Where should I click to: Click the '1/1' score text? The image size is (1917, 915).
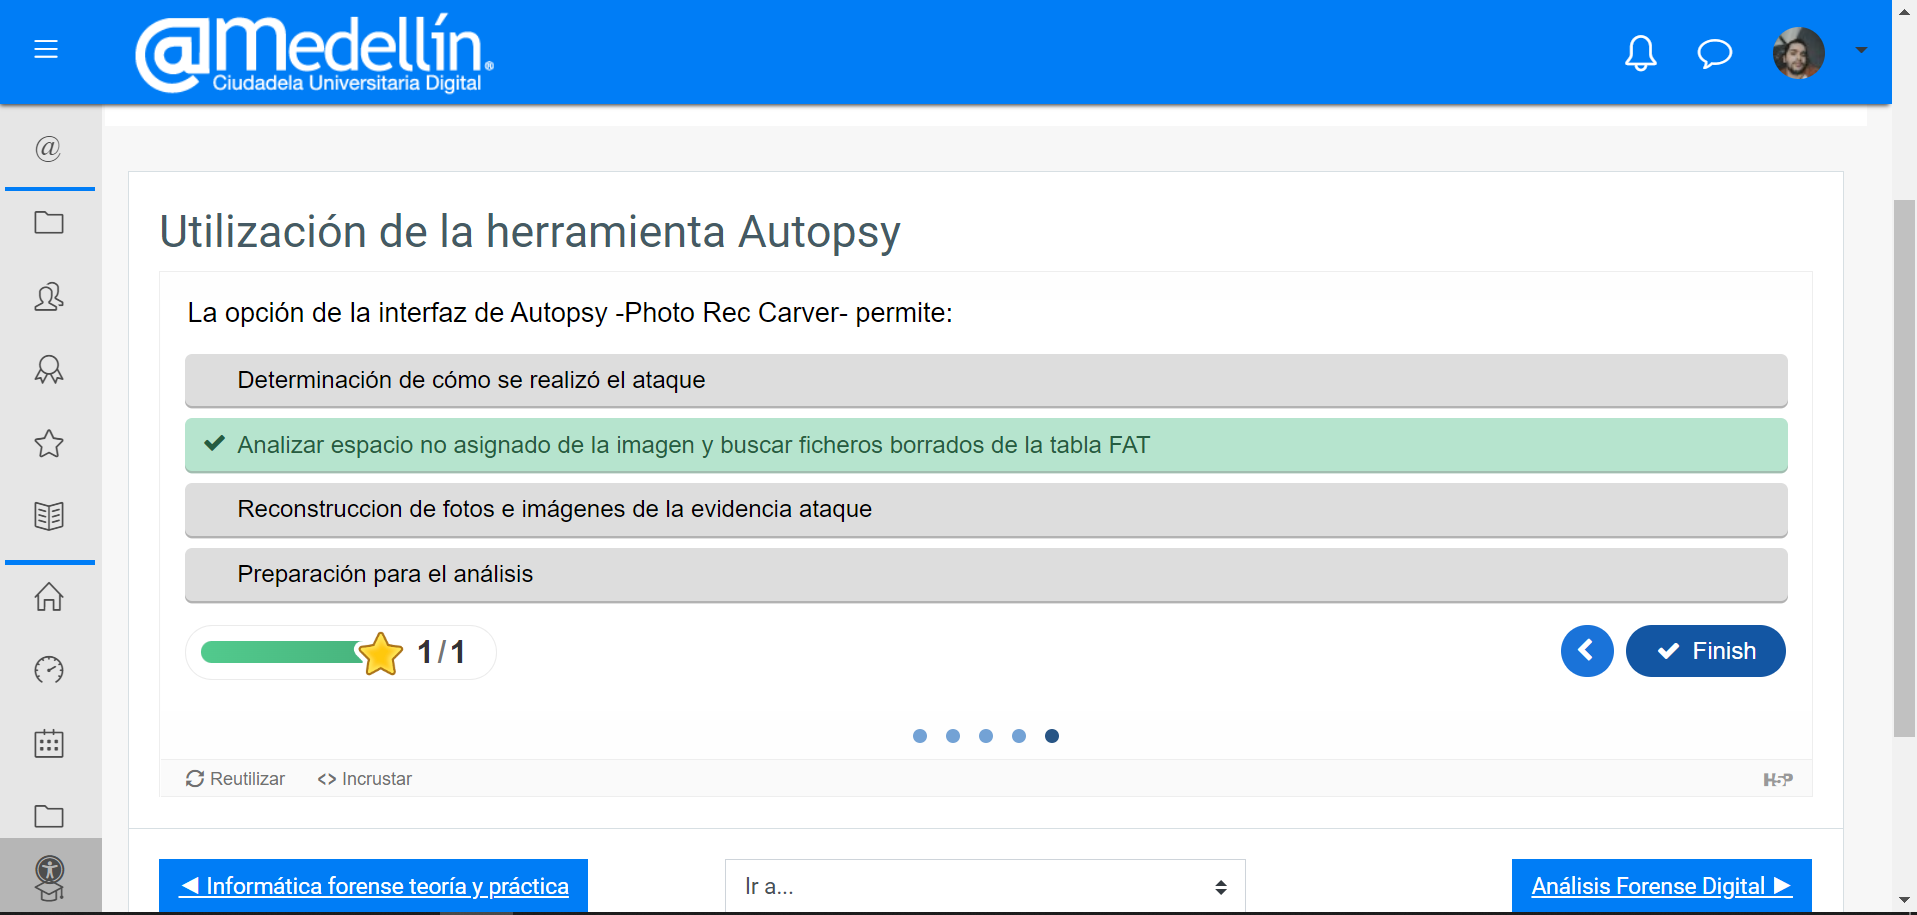tap(441, 652)
